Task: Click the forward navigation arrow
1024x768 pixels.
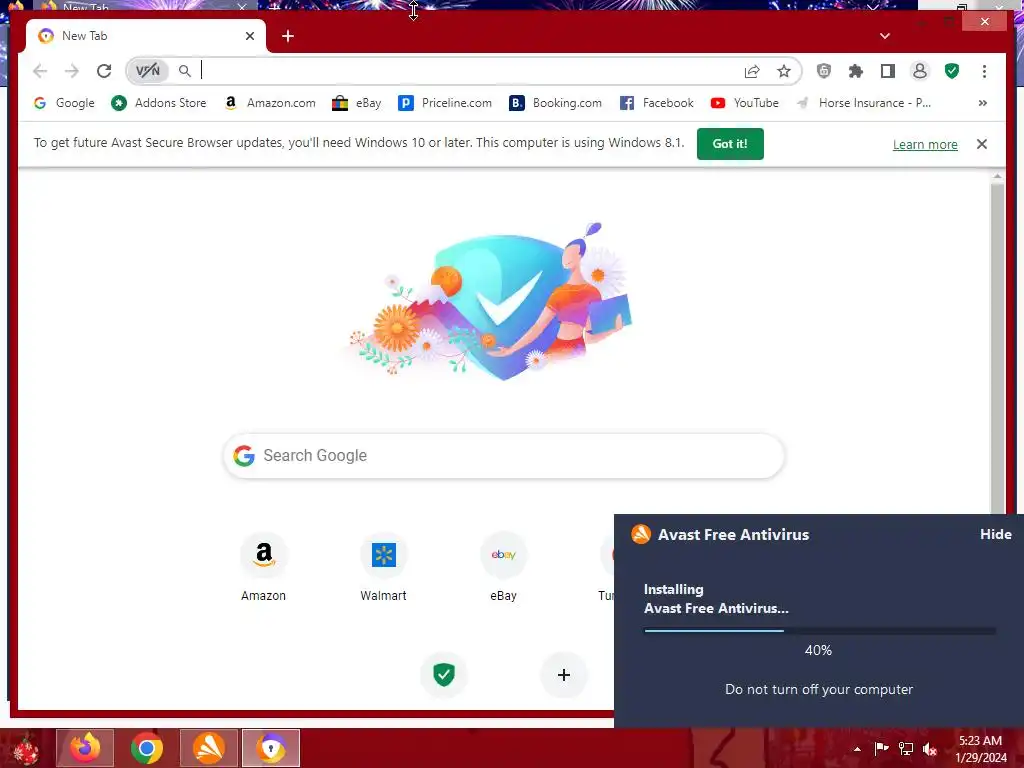Action: tap(72, 71)
